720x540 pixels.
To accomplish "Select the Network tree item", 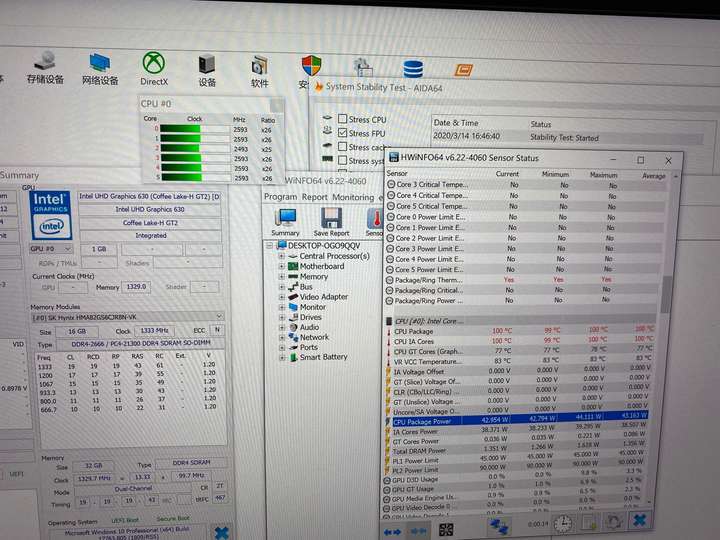I will pos(315,337).
